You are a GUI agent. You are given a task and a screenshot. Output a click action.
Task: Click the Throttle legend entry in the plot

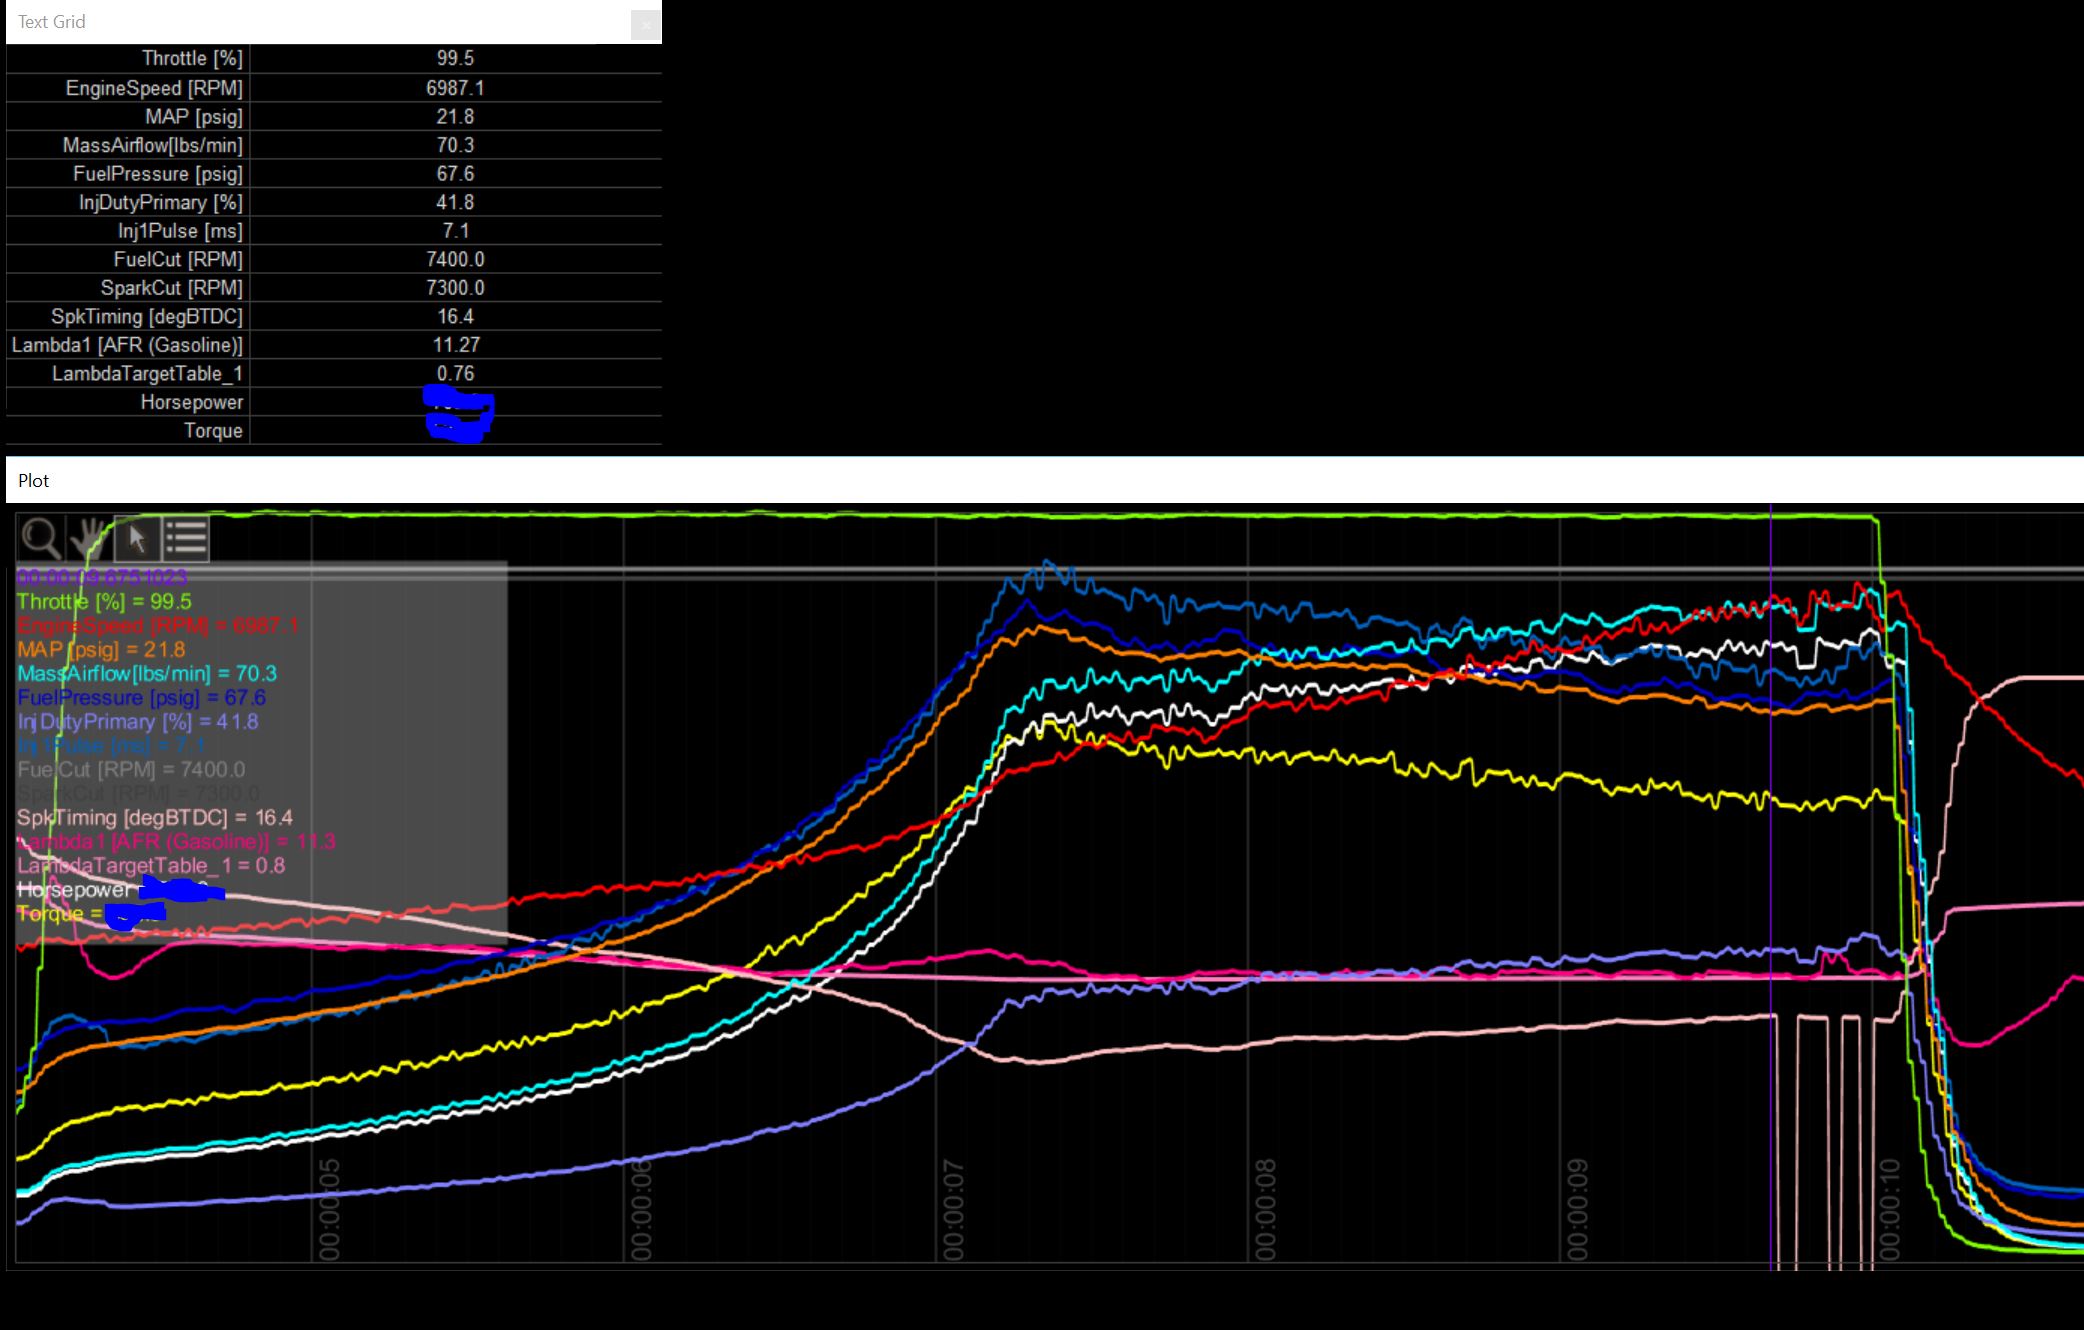click(x=104, y=602)
